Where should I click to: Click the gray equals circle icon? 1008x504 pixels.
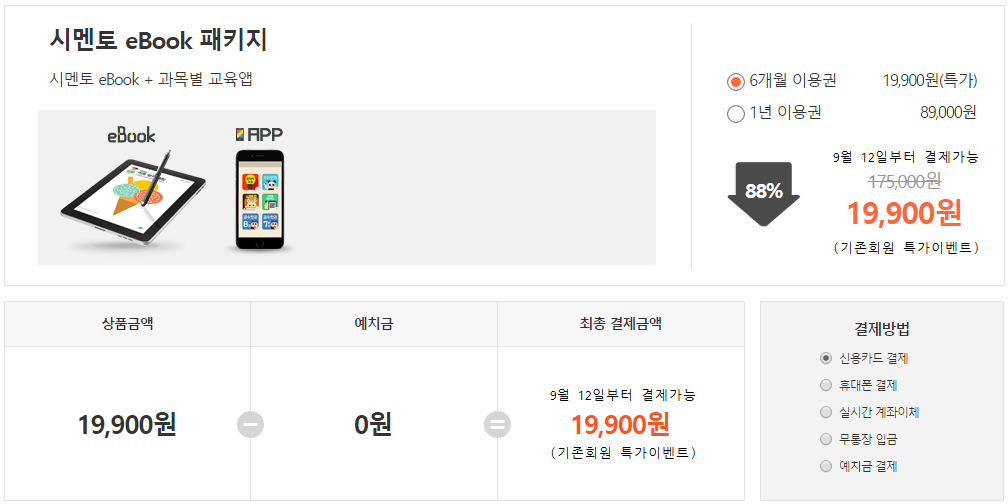pyautogui.click(x=497, y=424)
